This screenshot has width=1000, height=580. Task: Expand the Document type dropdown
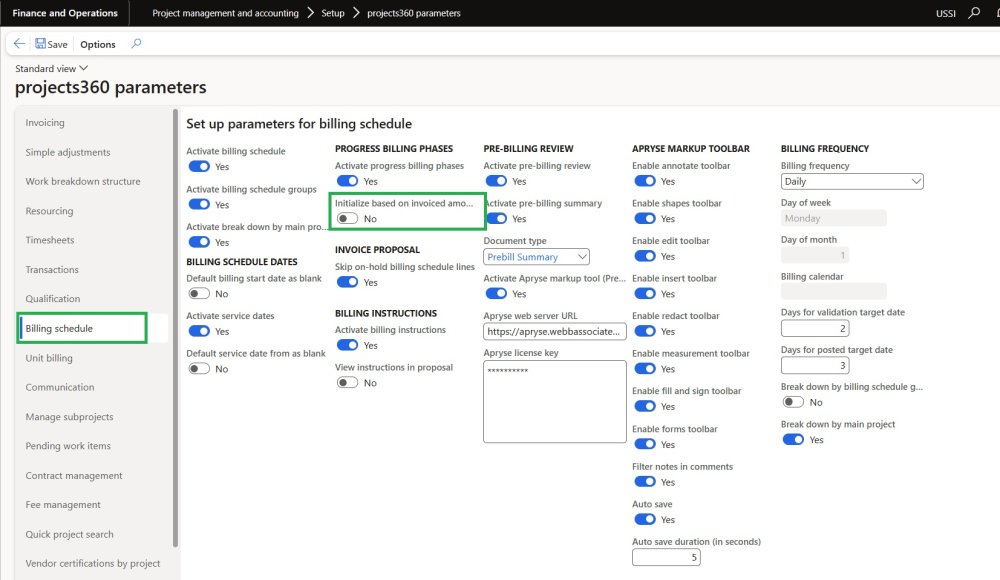[x=536, y=257]
